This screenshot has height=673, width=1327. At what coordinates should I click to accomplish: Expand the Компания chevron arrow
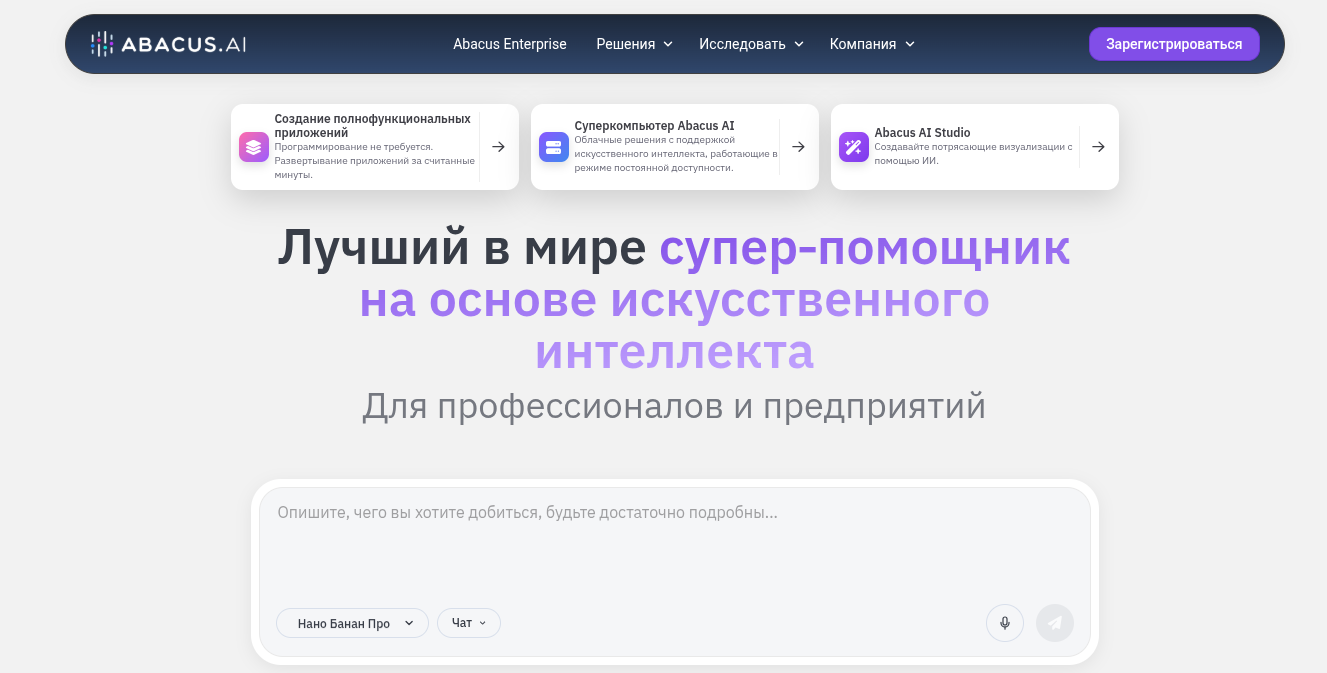pos(909,44)
